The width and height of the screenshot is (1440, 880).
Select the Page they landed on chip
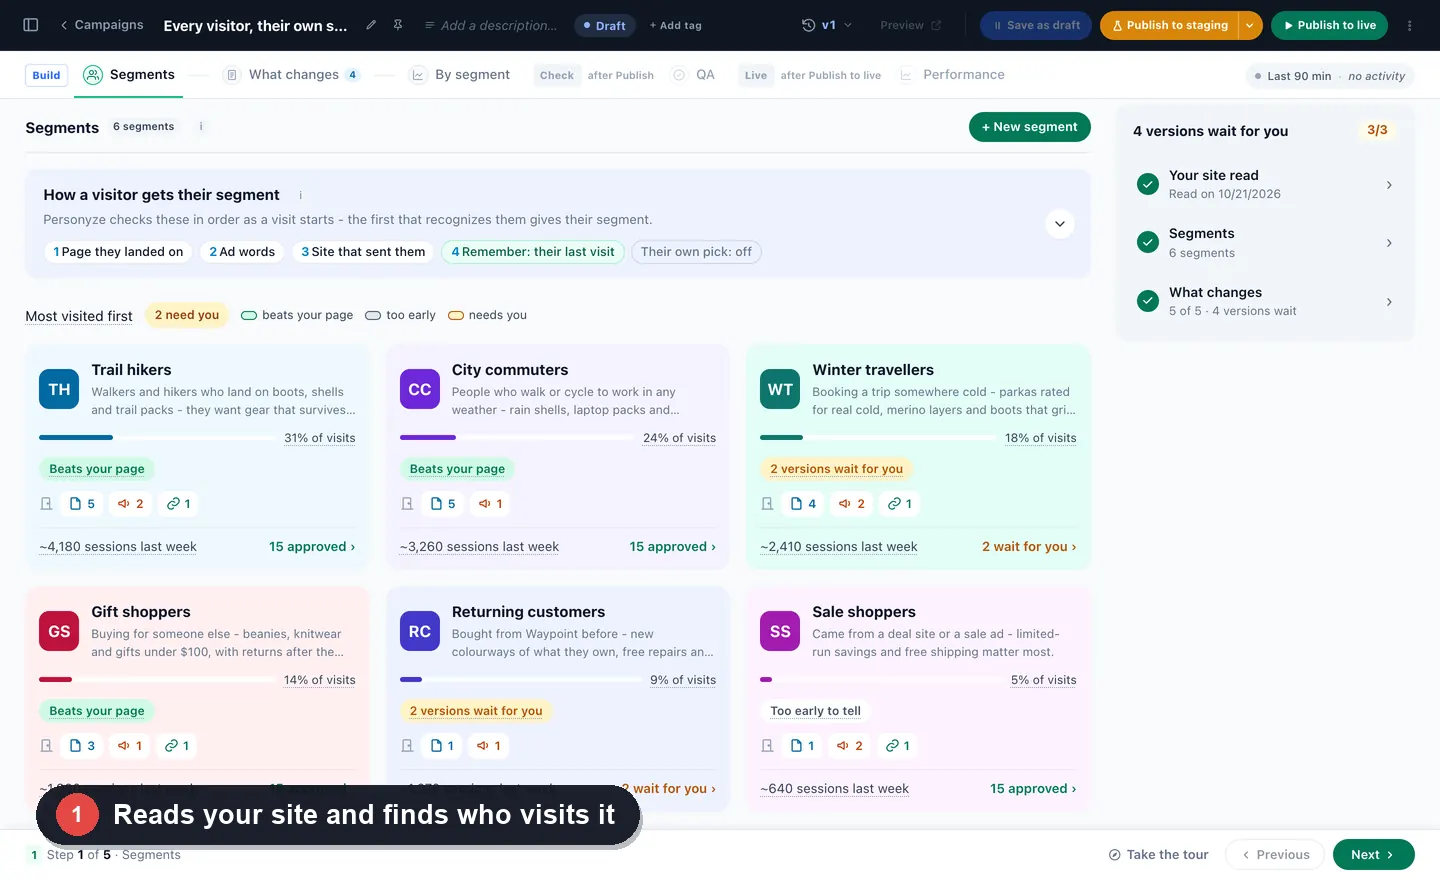tap(118, 252)
